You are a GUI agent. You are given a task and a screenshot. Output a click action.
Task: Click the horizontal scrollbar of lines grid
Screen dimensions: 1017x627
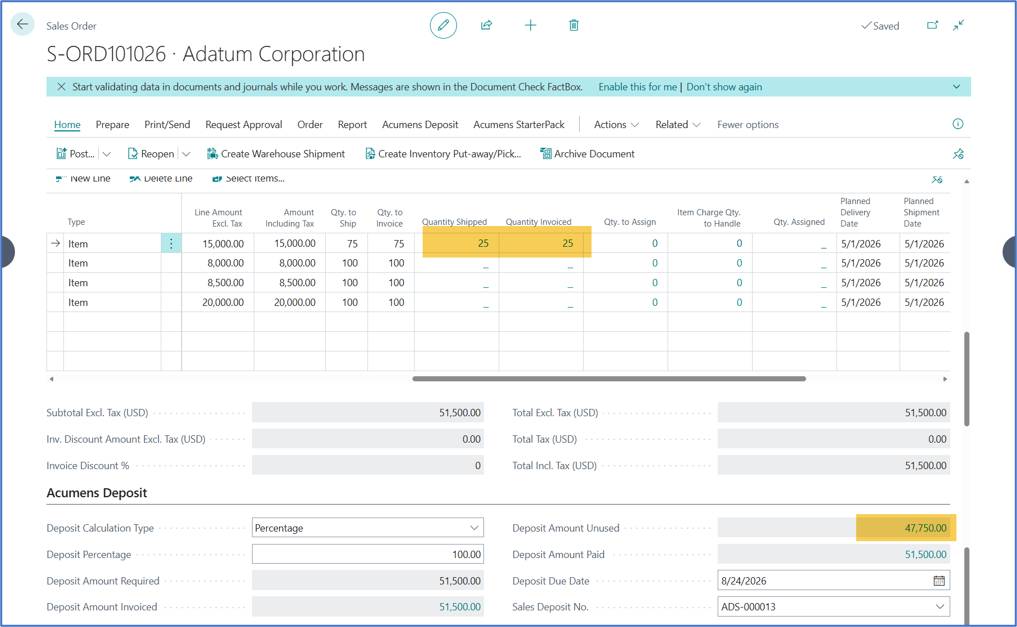coord(609,379)
